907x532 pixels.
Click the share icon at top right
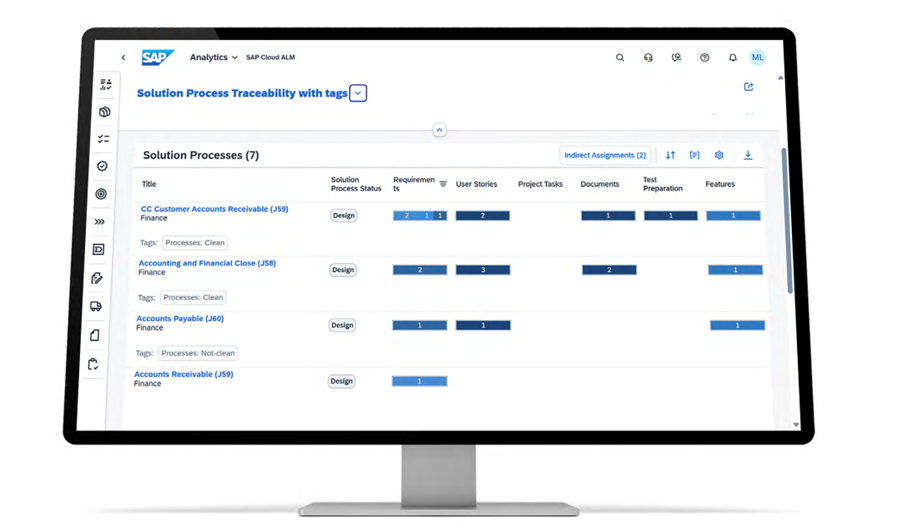[749, 87]
